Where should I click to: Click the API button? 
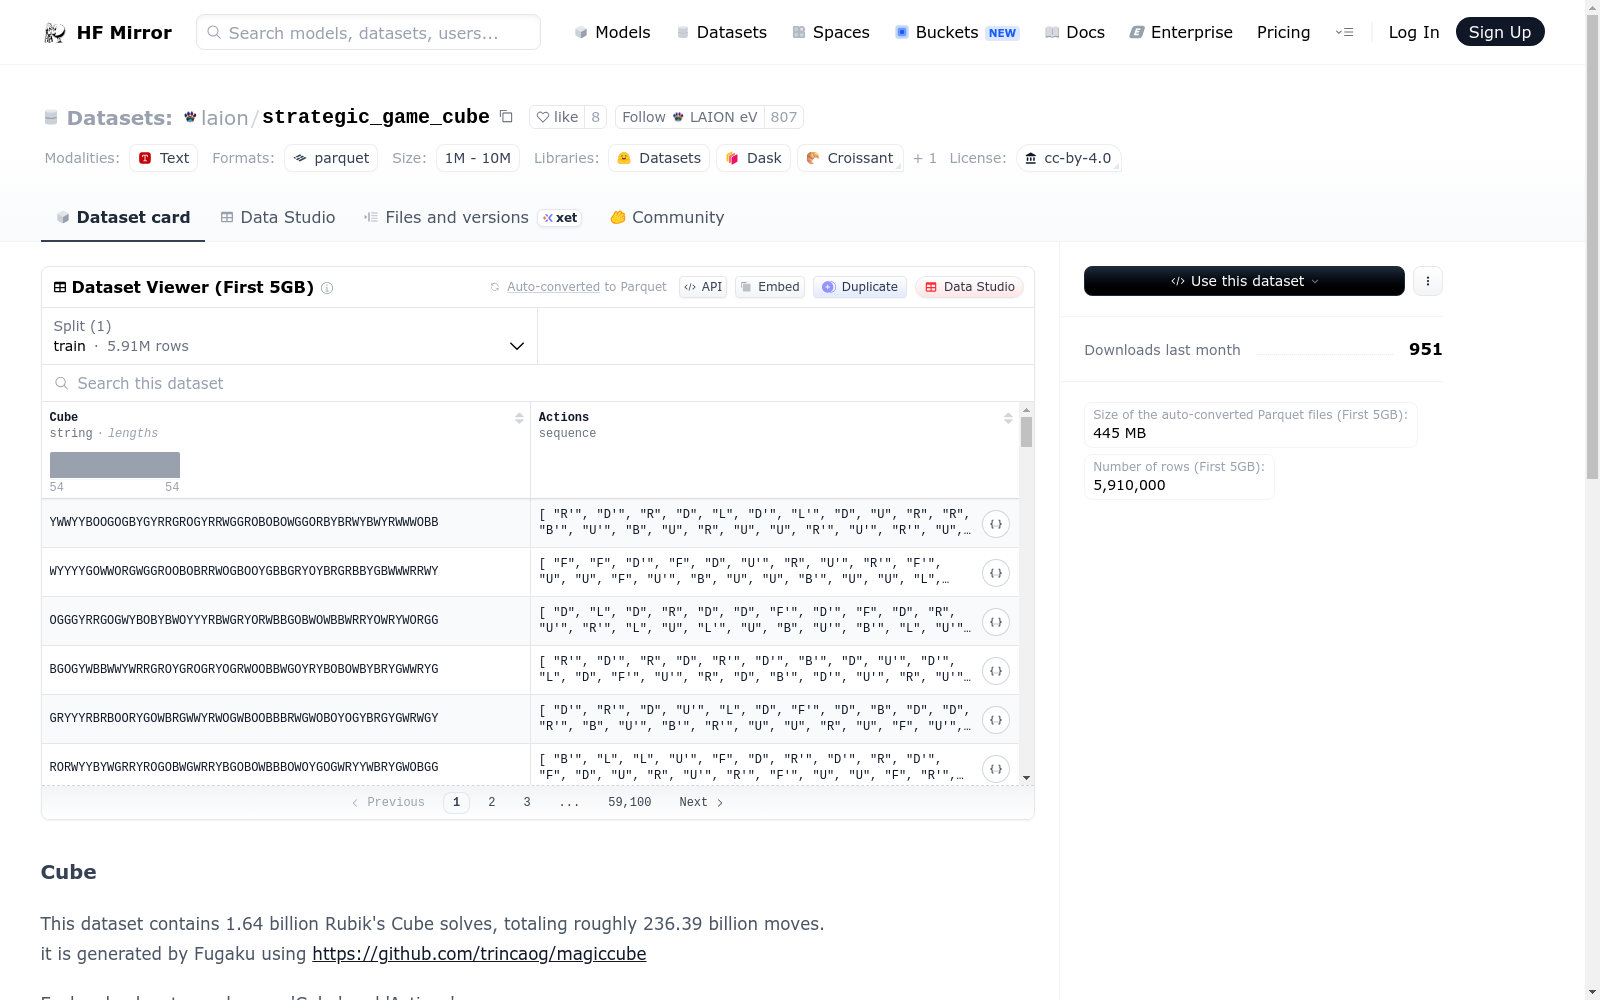click(703, 287)
